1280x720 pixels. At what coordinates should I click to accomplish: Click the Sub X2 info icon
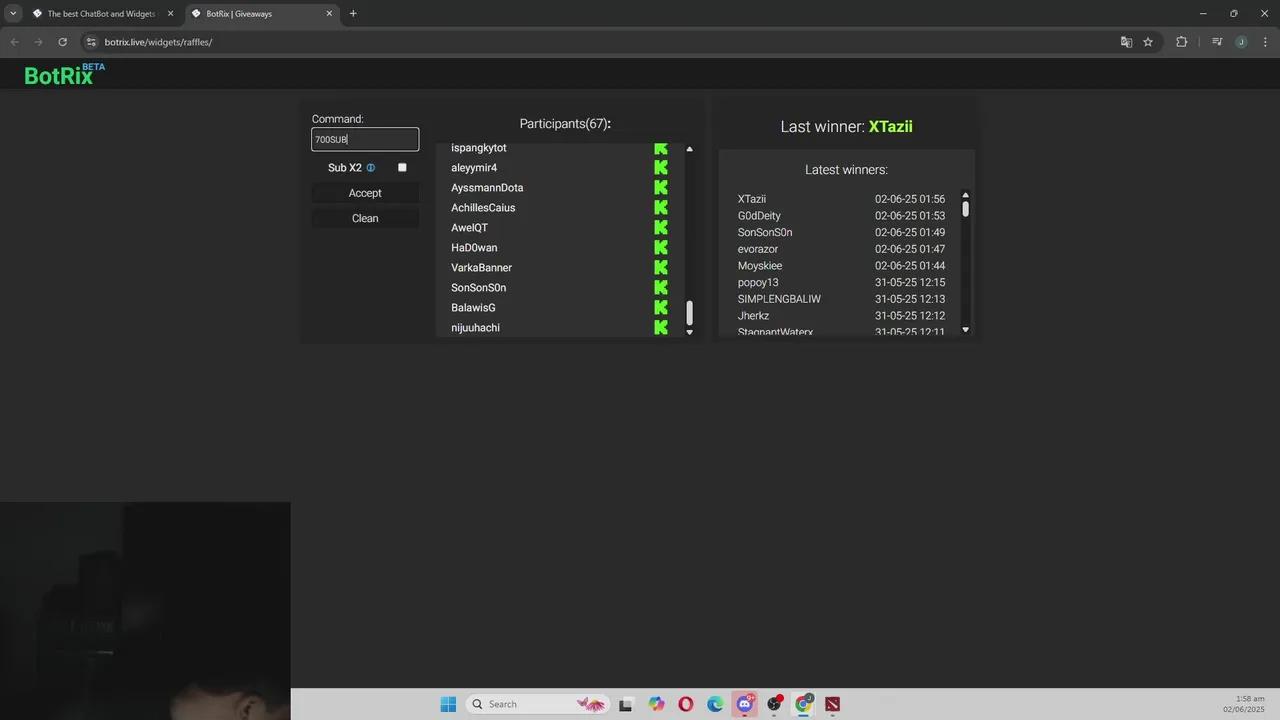(371, 168)
